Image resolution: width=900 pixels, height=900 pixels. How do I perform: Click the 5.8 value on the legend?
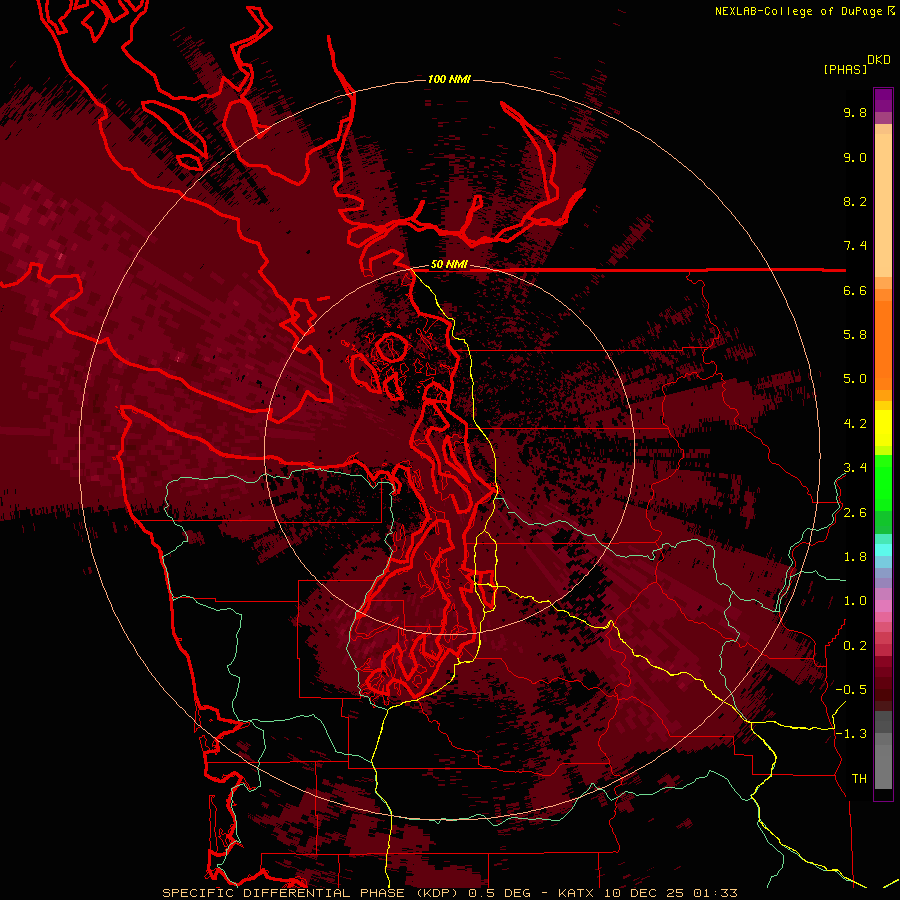(855, 335)
